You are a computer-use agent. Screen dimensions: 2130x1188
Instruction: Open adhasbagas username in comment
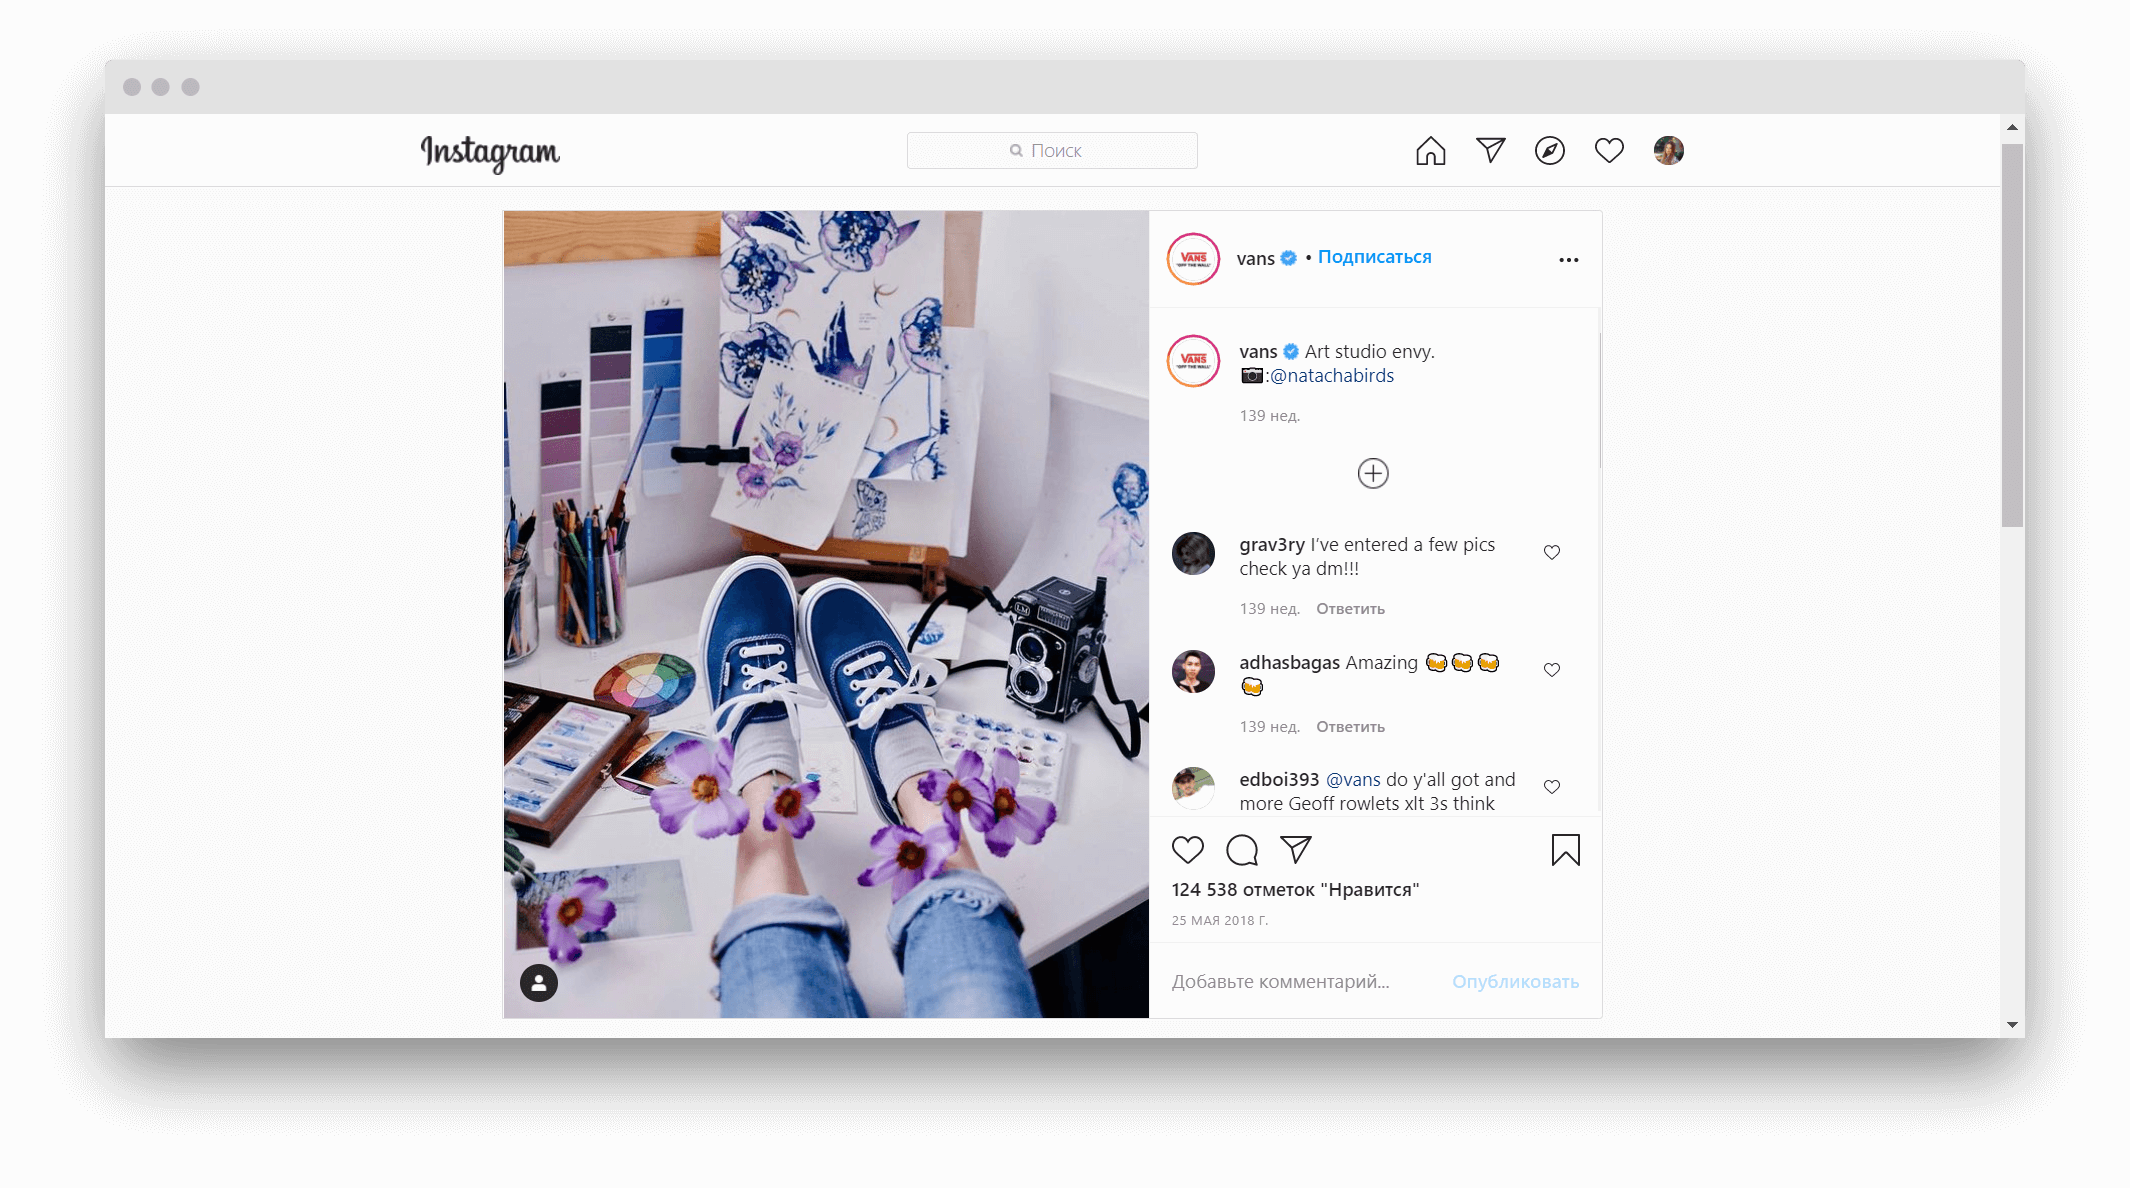pos(1289,663)
